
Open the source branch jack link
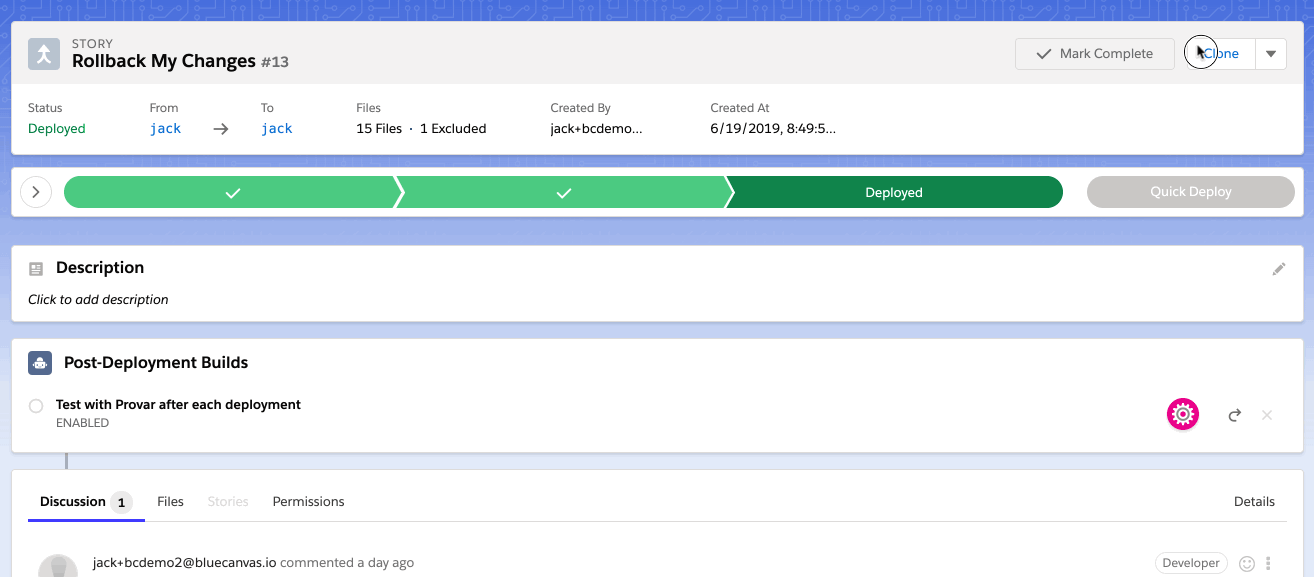point(165,128)
